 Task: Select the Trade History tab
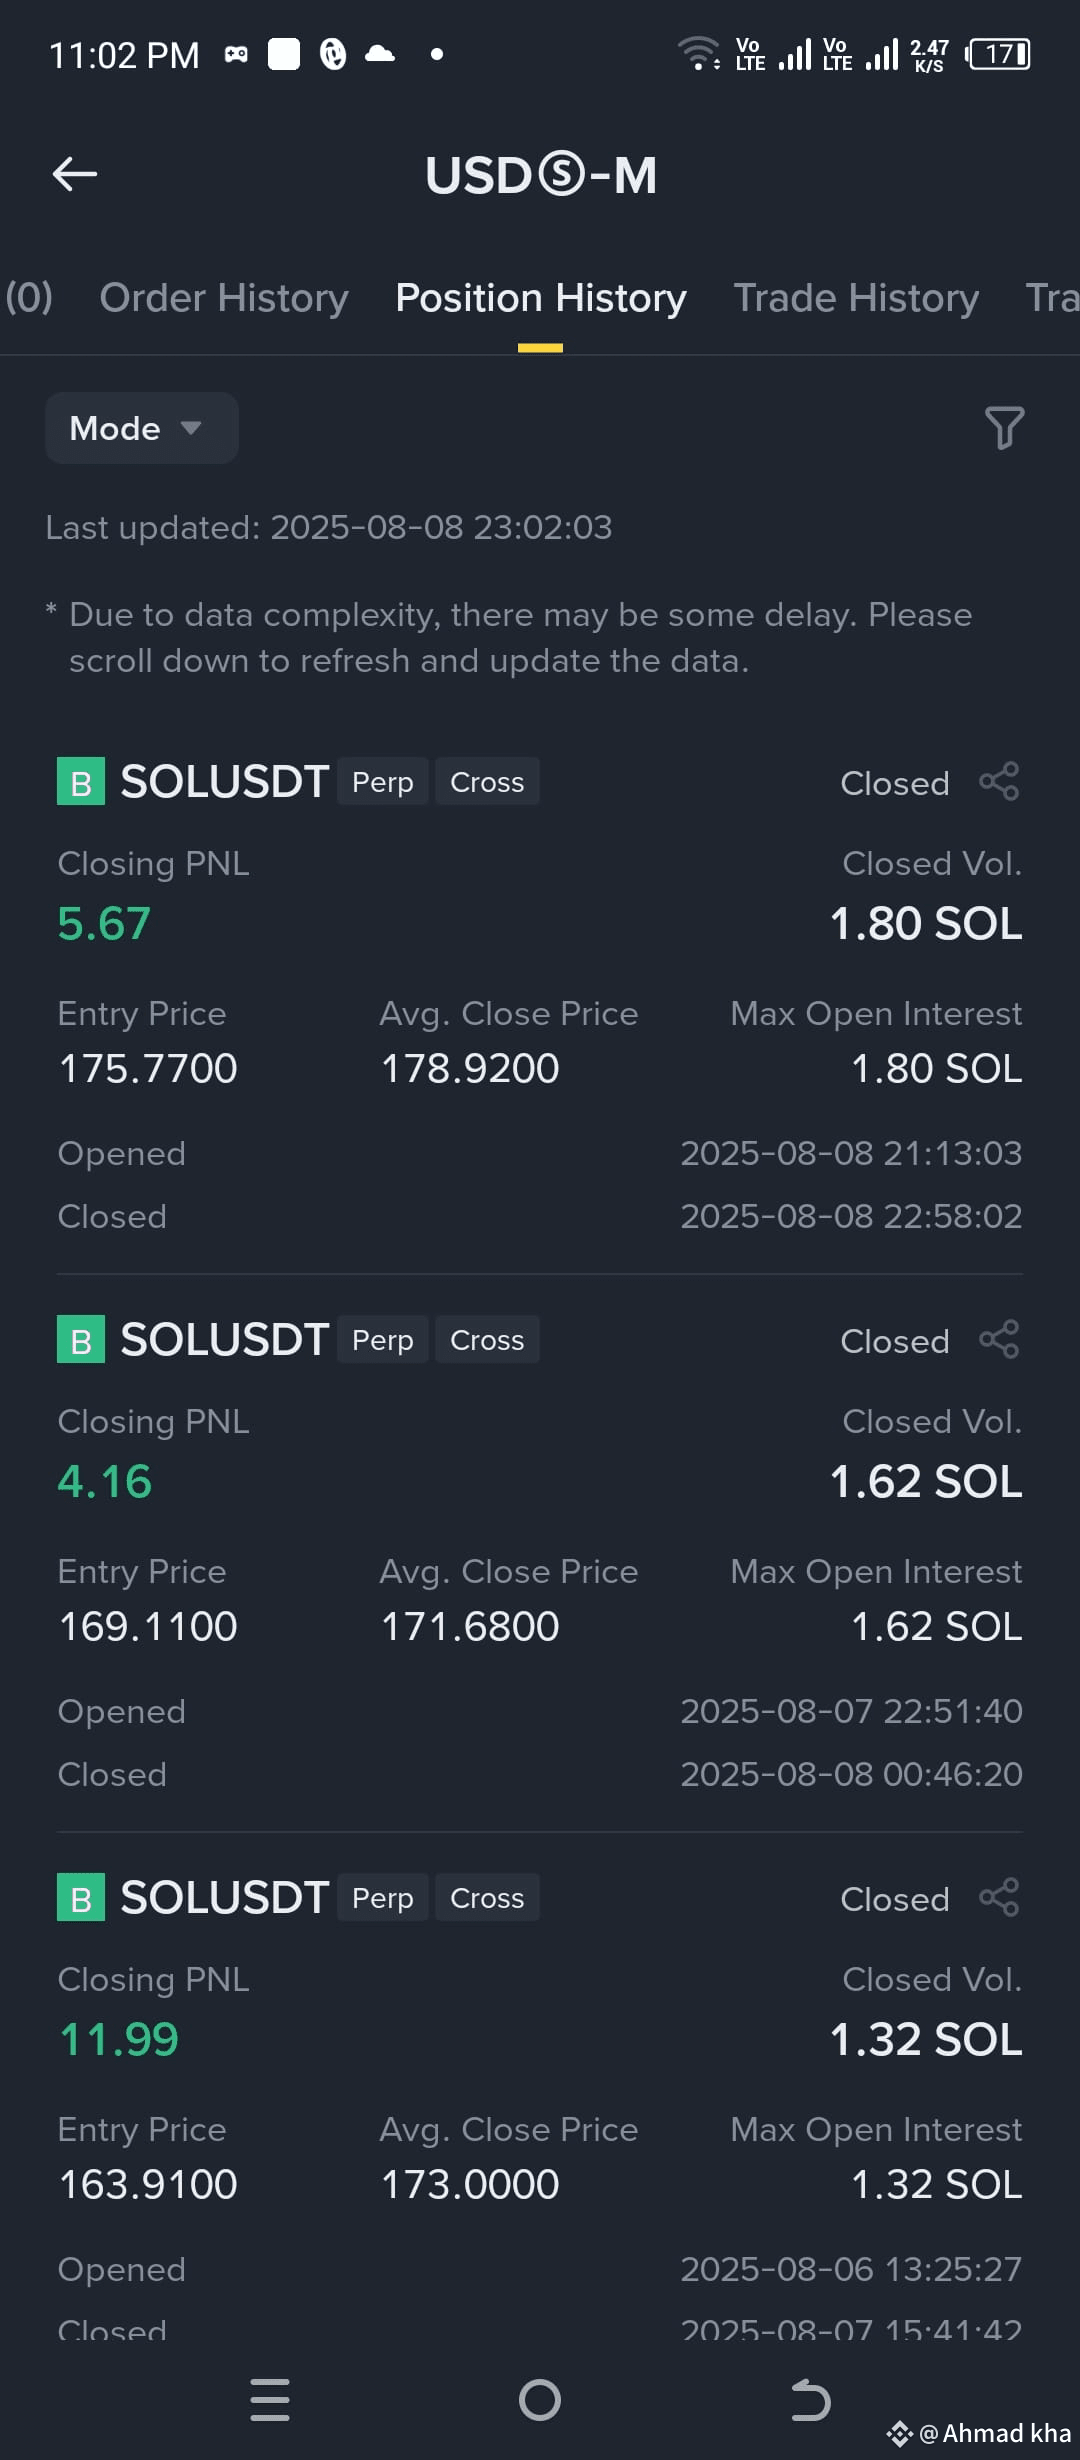coord(856,298)
